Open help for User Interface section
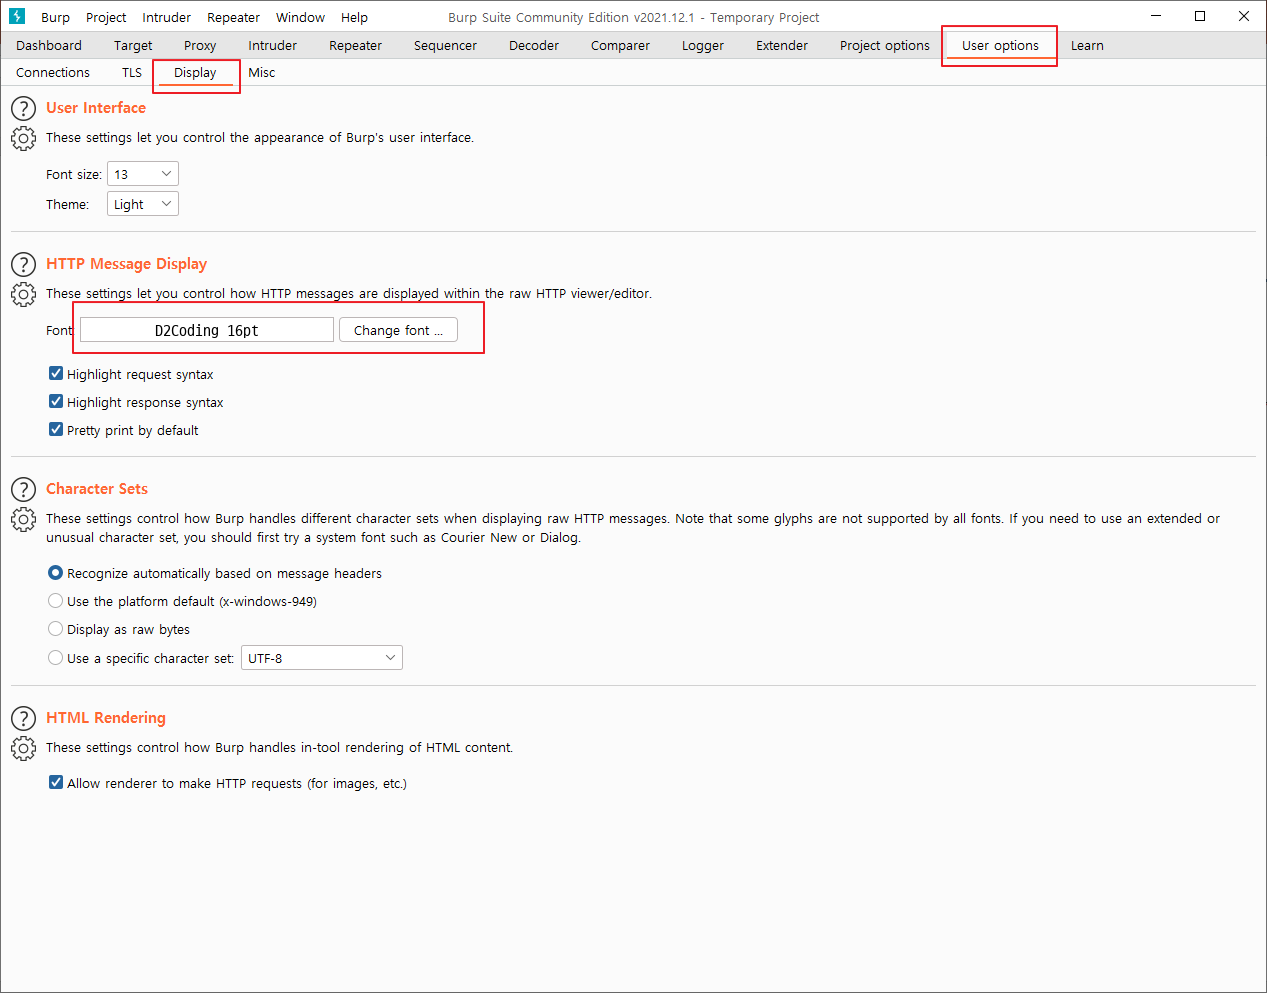Image resolution: width=1267 pixels, height=993 pixels. click(x=23, y=108)
